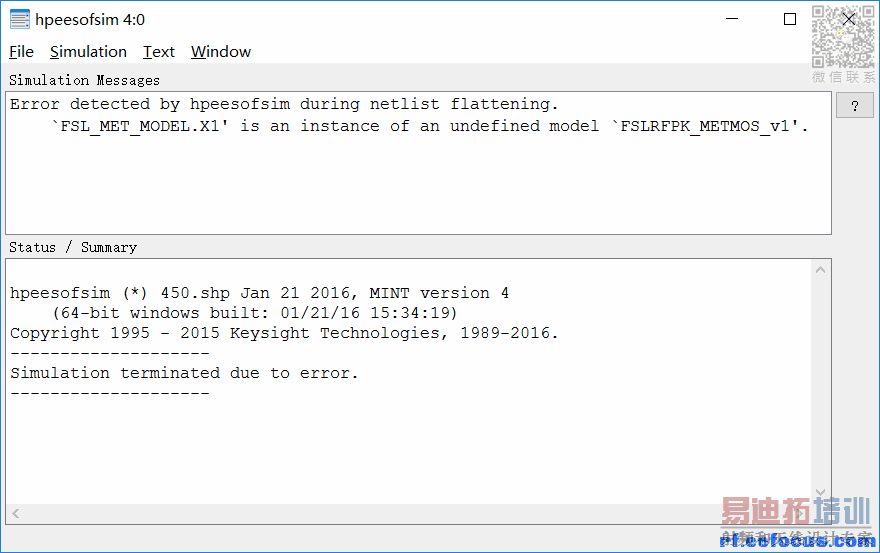Viewport: 880px width, 553px height.
Task: Click the hpeesofsim application icon in title bar
Action: click(x=19, y=19)
